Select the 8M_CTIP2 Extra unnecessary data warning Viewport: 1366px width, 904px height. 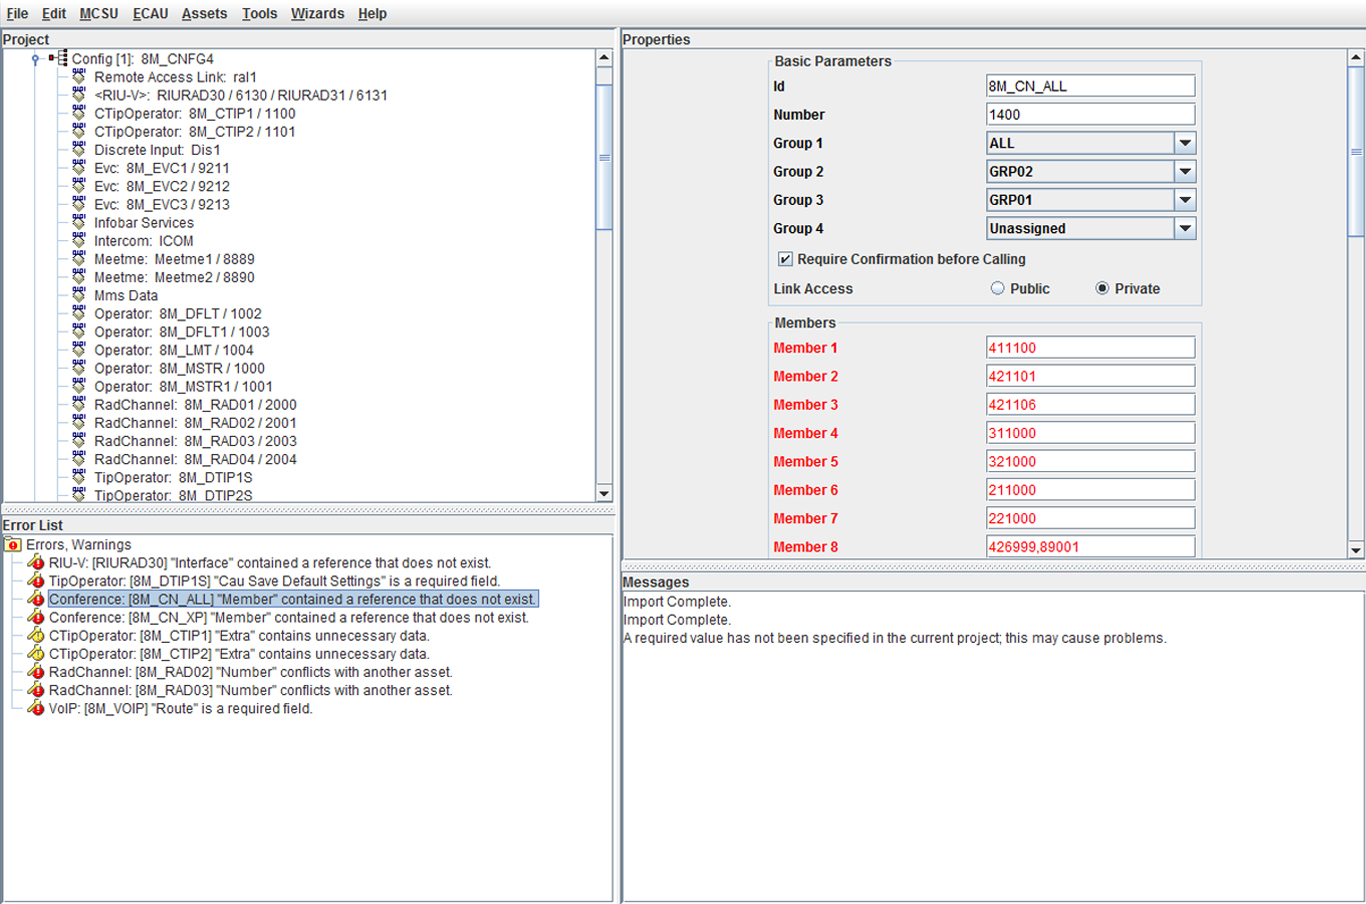click(x=239, y=654)
